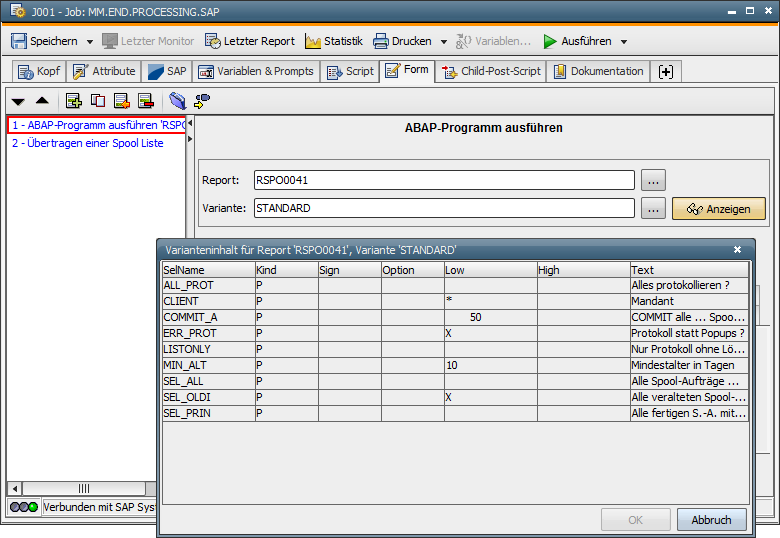This screenshot has height=538, width=780.
Task: Click the Speichern save icon
Action: click(x=19, y=41)
